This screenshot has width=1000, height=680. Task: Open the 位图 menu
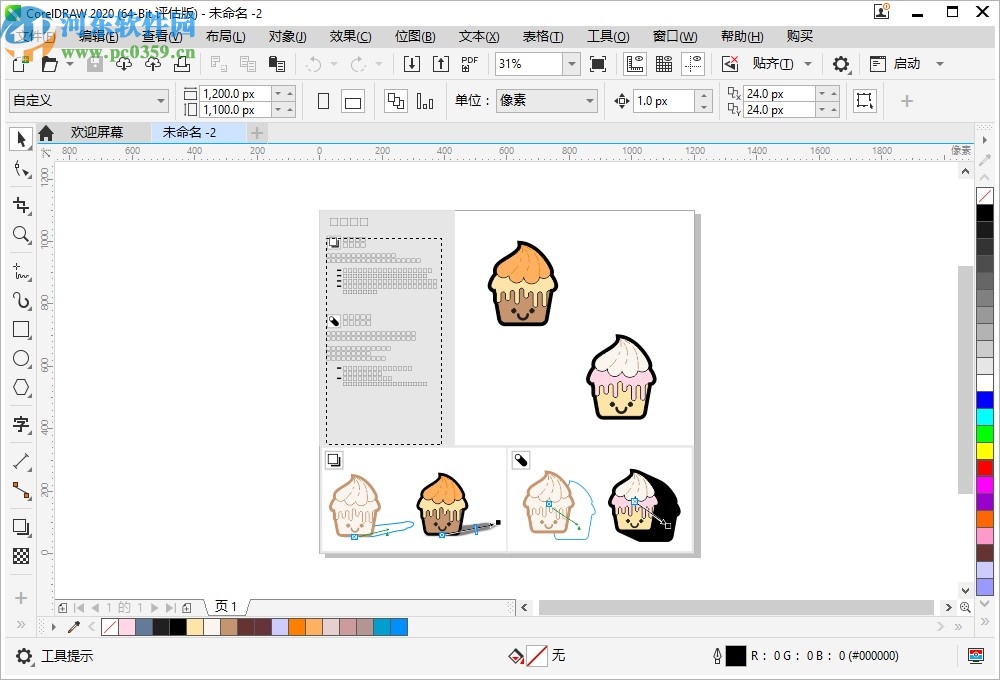[414, 36]
